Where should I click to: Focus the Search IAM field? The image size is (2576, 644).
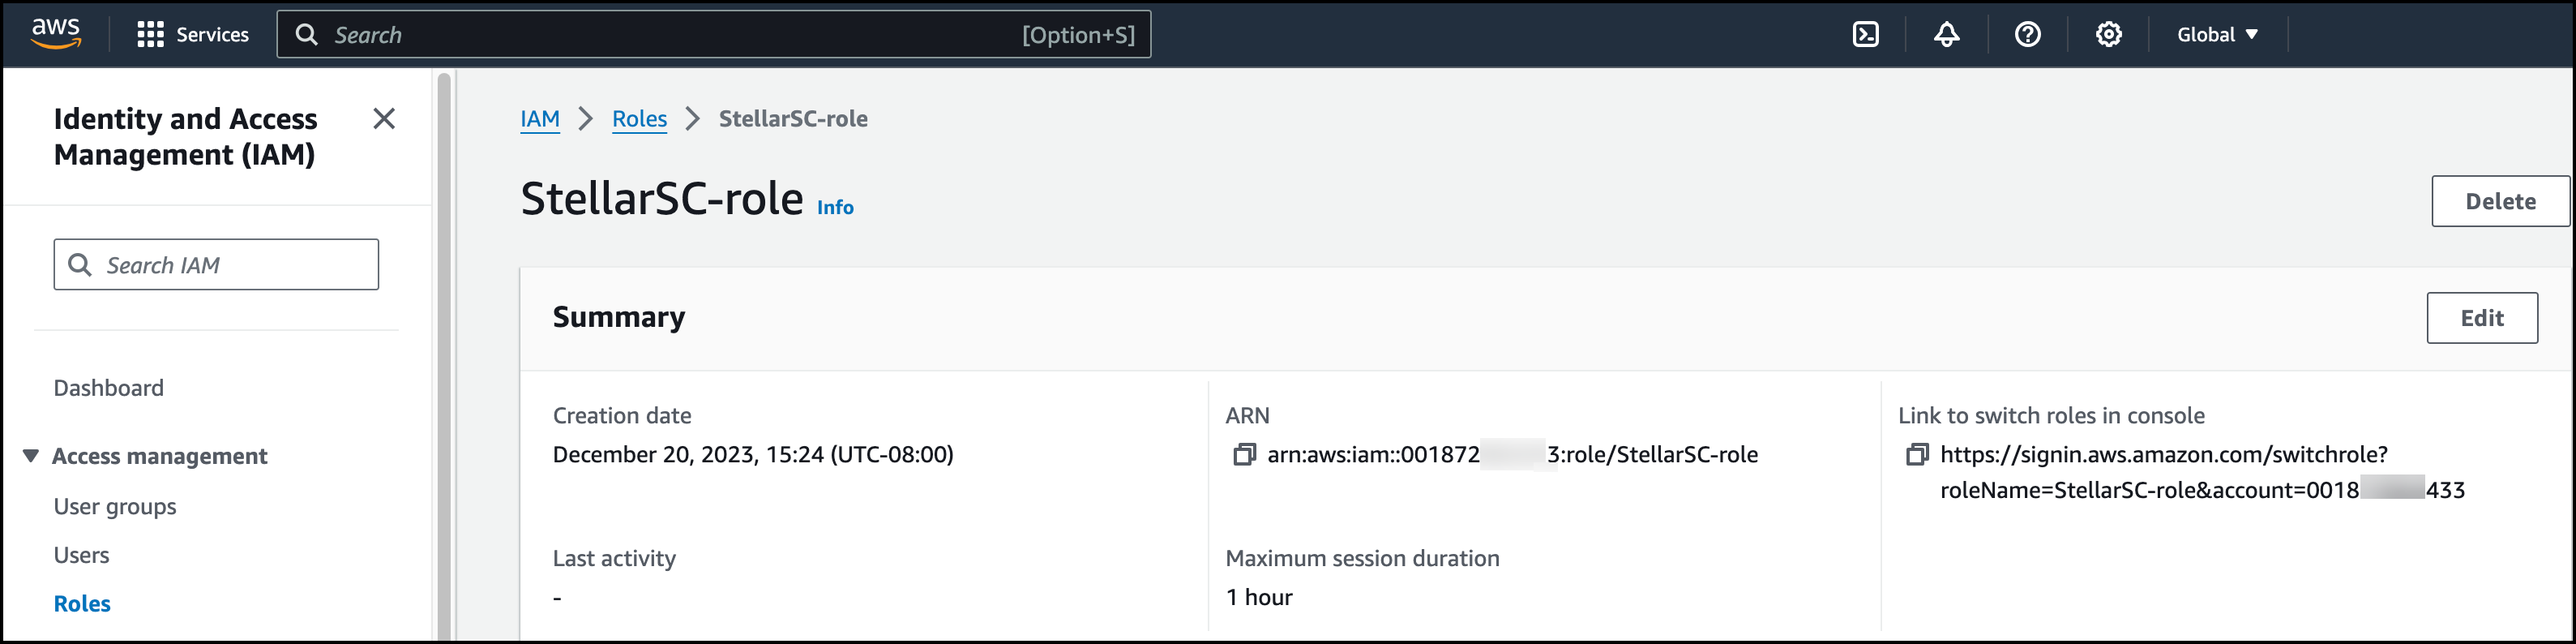click(x=230, y=265)
